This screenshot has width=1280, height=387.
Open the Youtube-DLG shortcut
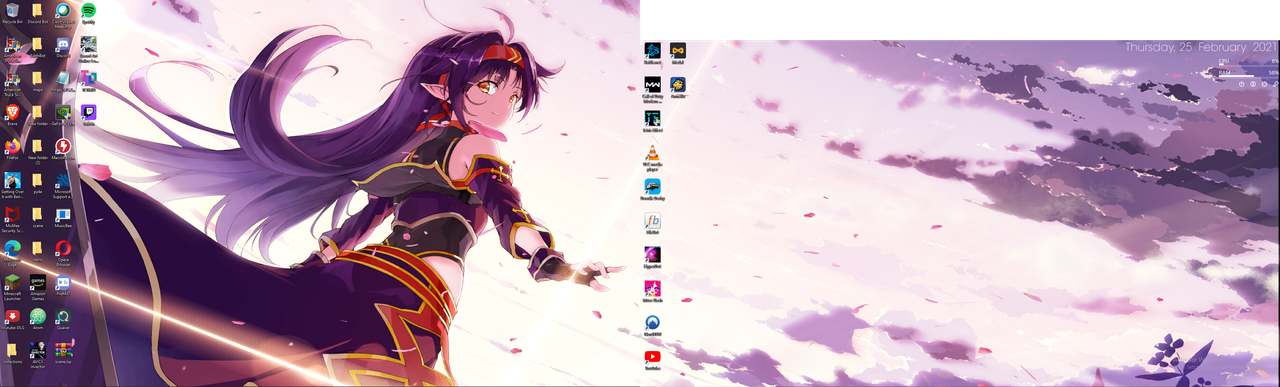[x=12, y=319]
